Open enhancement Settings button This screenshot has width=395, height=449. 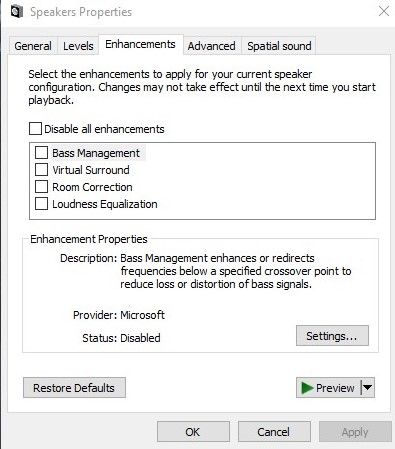coord(332,336)
